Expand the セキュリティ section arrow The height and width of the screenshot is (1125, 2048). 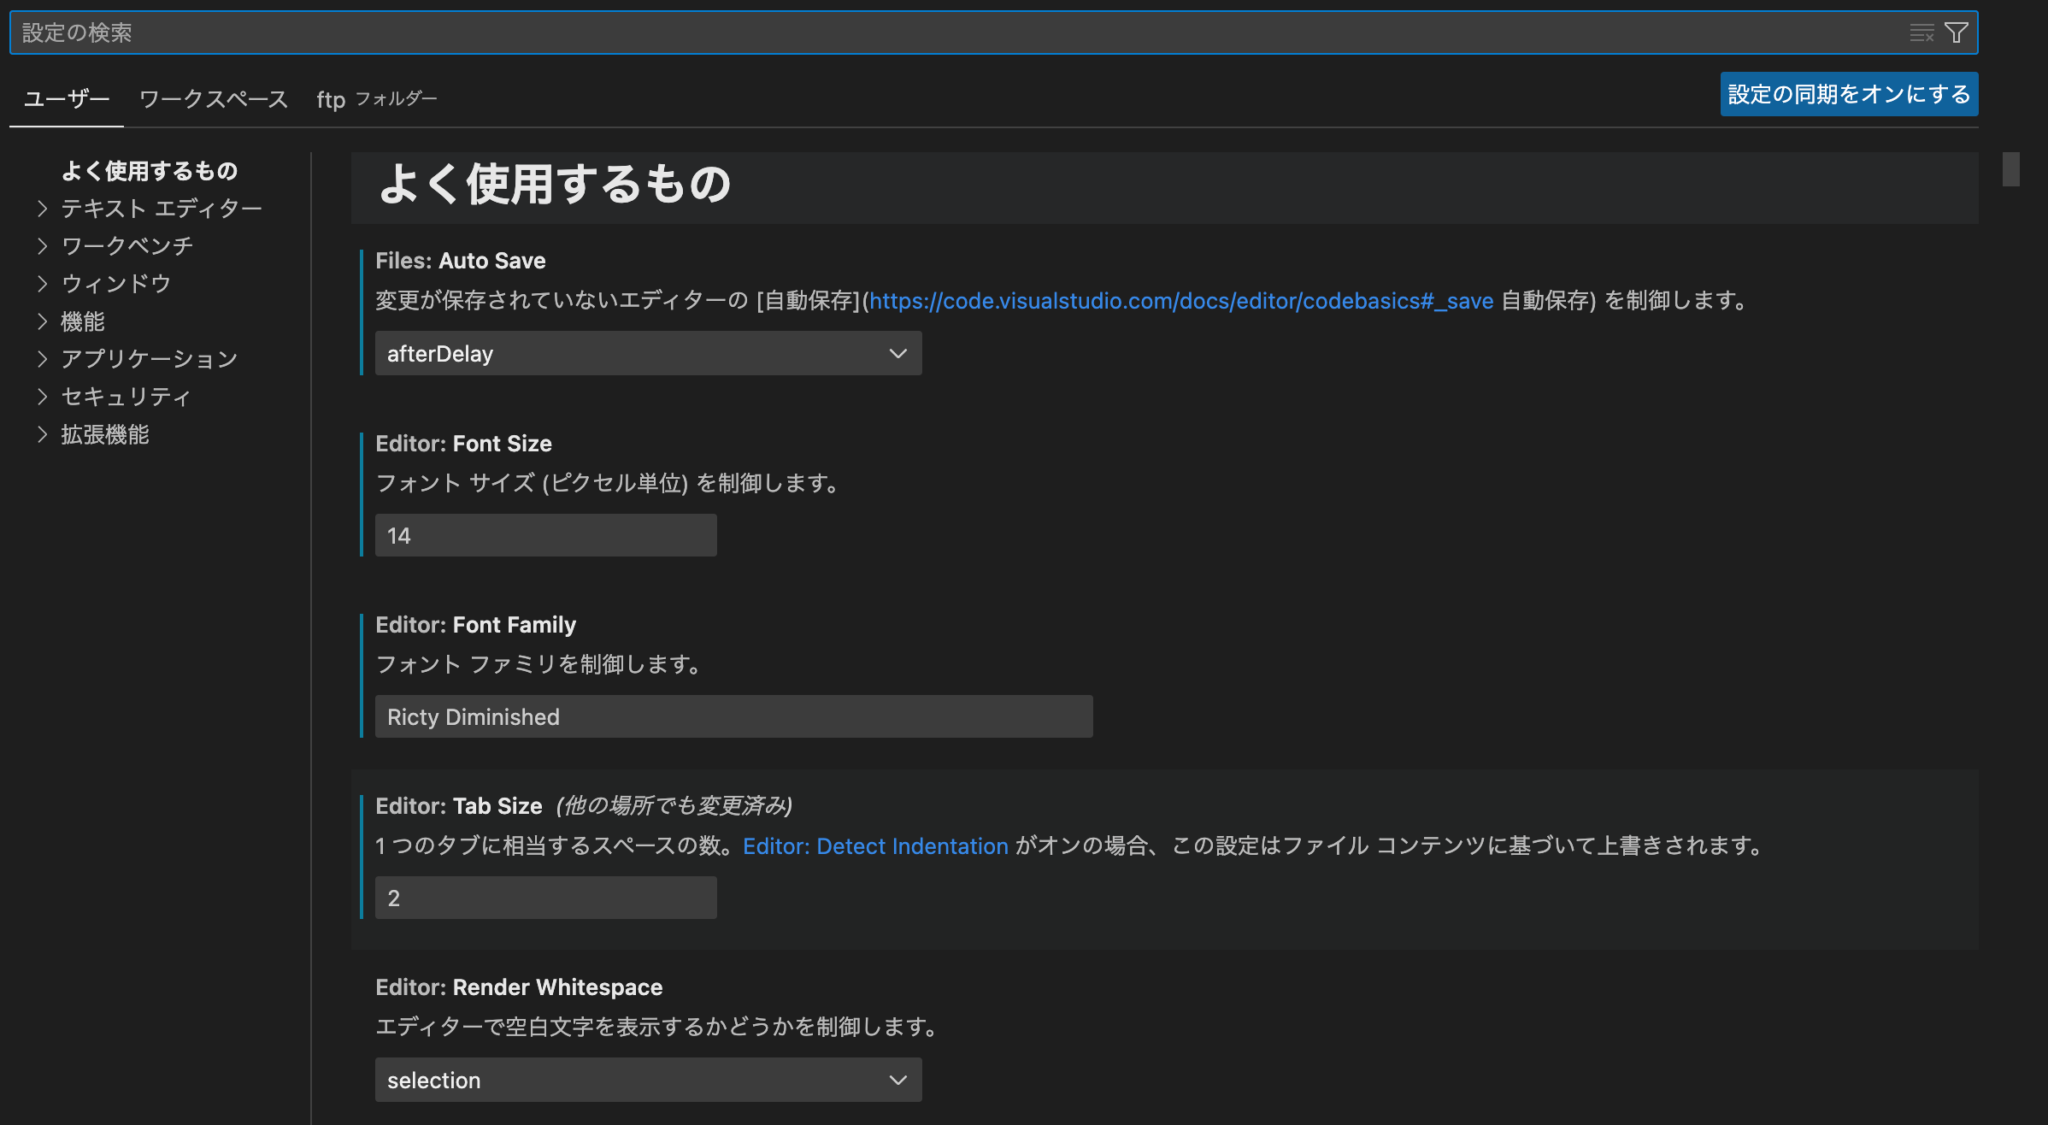[x=42, y=397]
